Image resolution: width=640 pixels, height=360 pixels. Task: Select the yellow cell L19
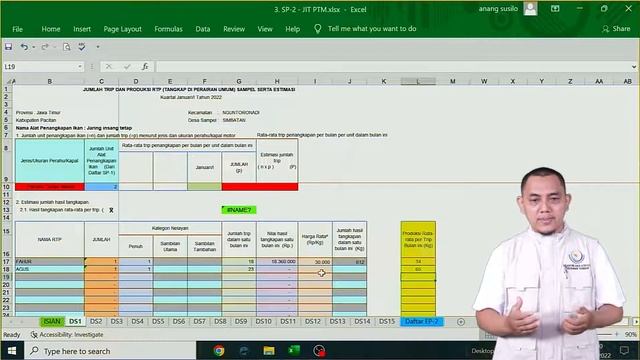(x=418, y=277)
